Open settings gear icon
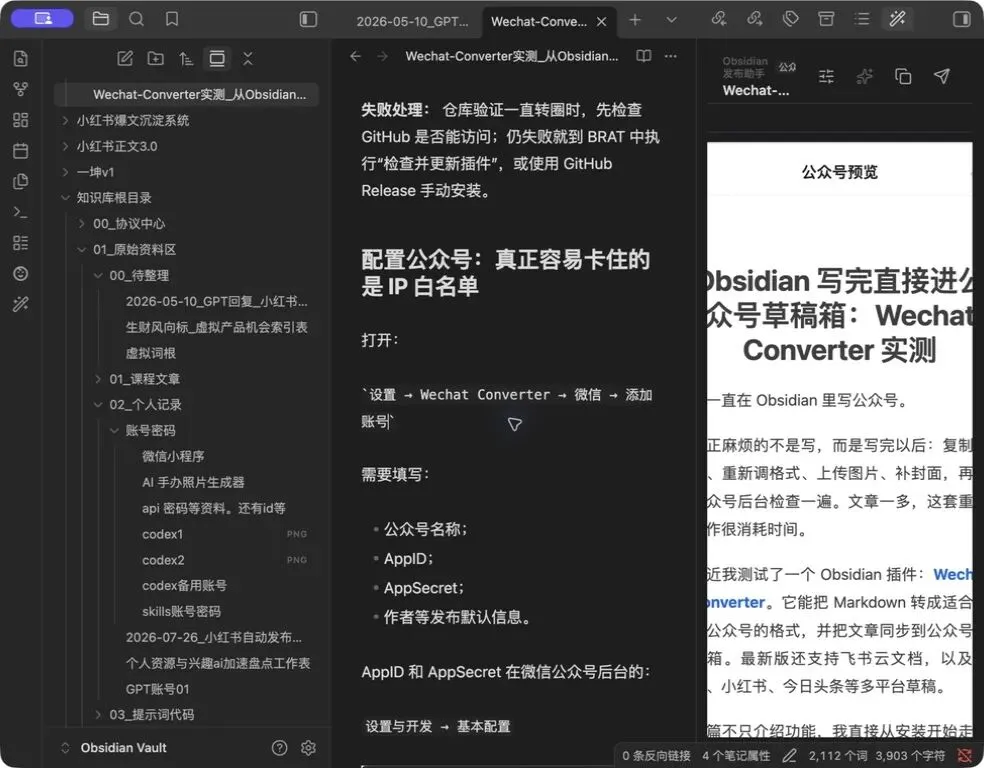Screen dimensions: 984x768 (x=308, y=747)
